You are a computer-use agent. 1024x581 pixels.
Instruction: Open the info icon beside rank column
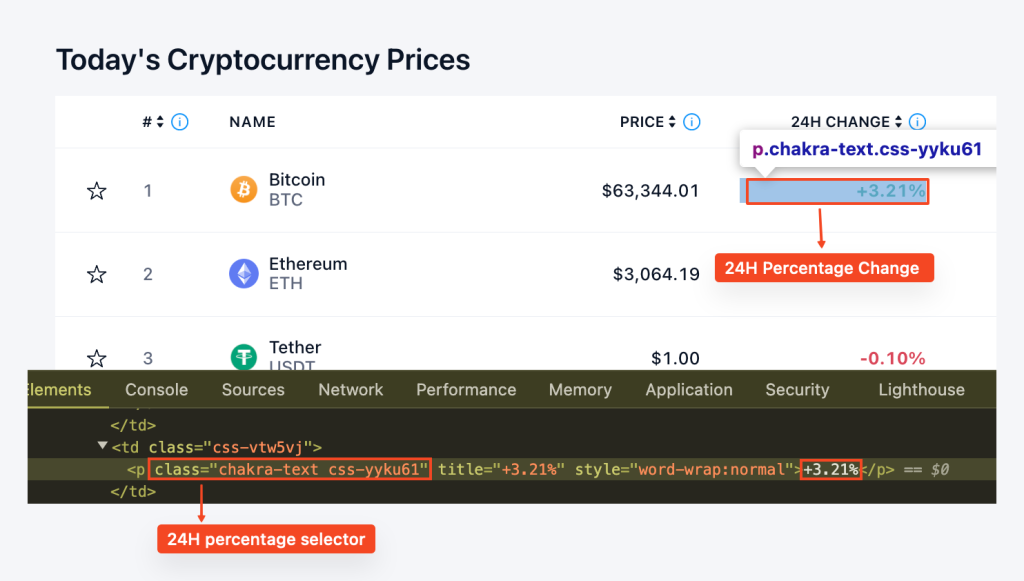pyautogui.click(x=180, y=122)
